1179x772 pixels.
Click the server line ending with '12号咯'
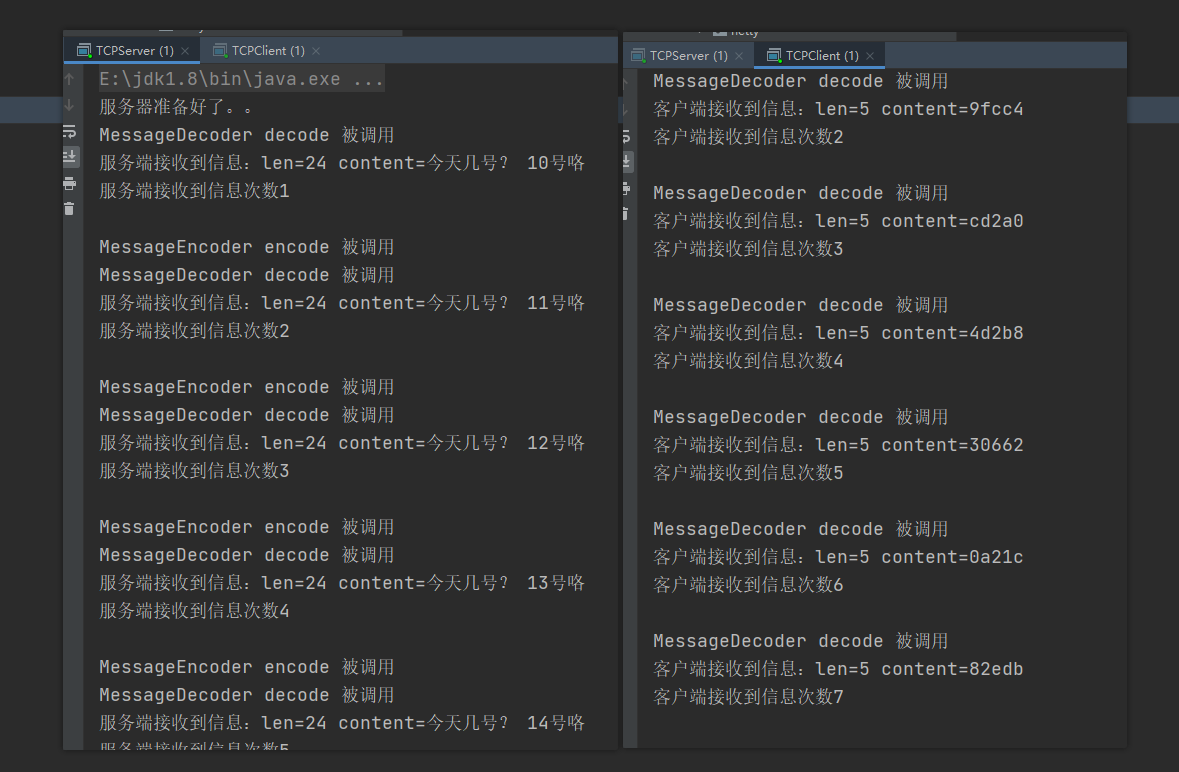(x=342, y=443)
